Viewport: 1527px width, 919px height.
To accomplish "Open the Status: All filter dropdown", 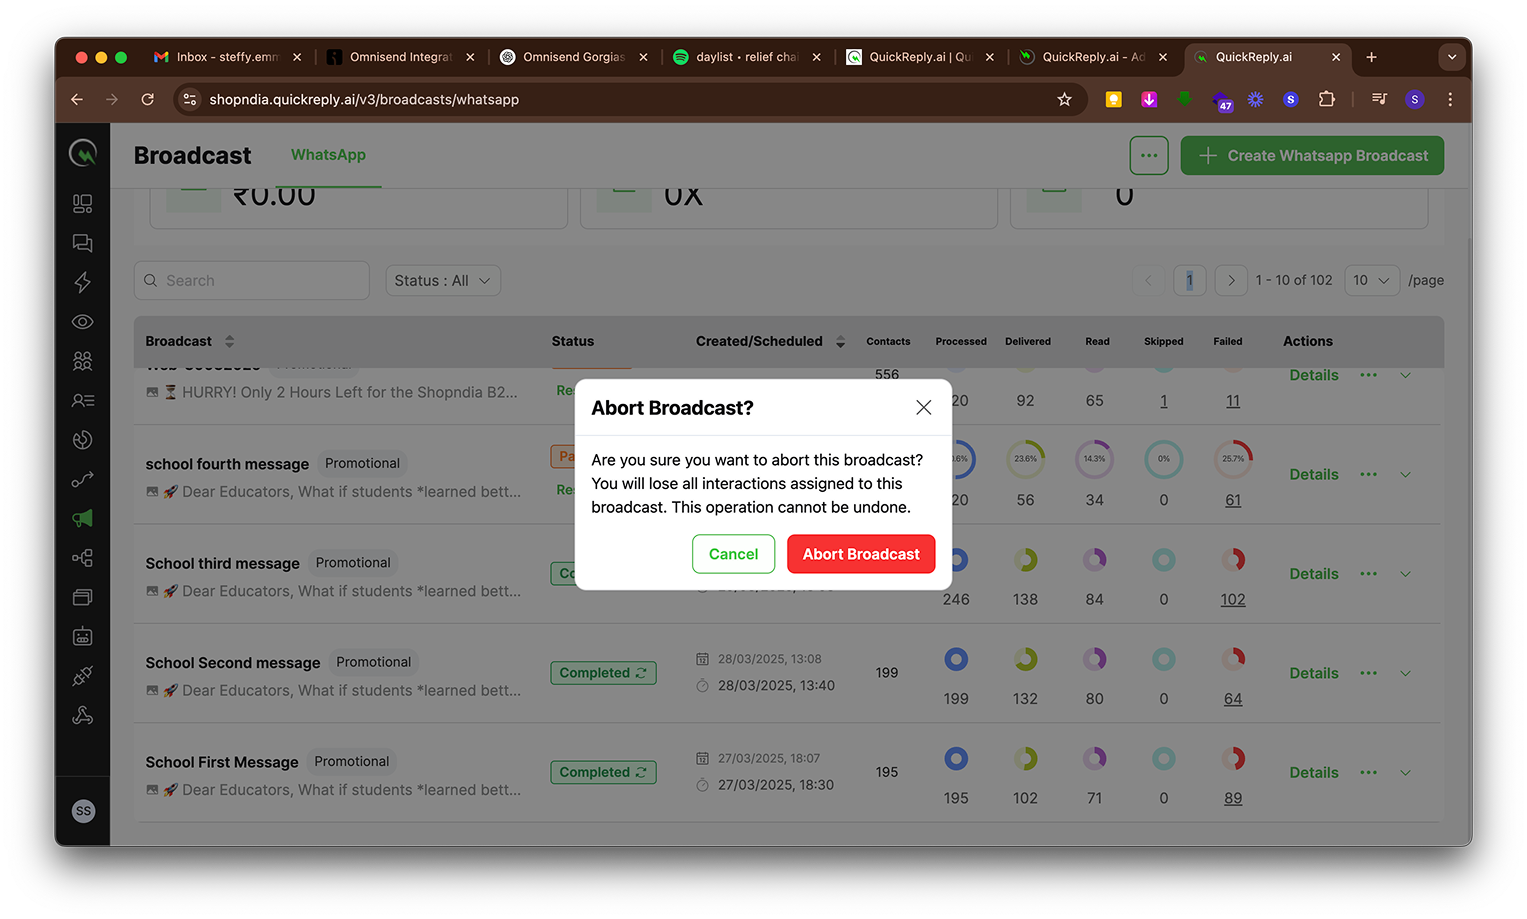I will point(442,281).
